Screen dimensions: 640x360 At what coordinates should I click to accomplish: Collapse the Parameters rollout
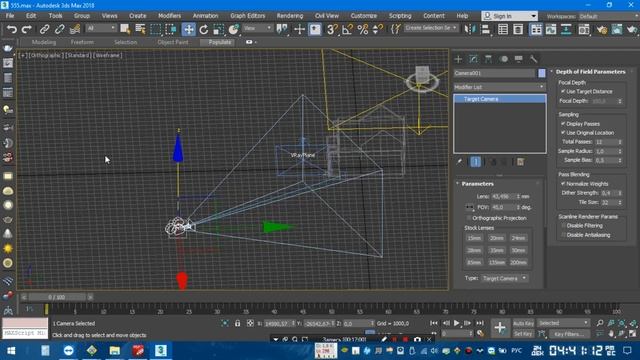pos(477,184)
